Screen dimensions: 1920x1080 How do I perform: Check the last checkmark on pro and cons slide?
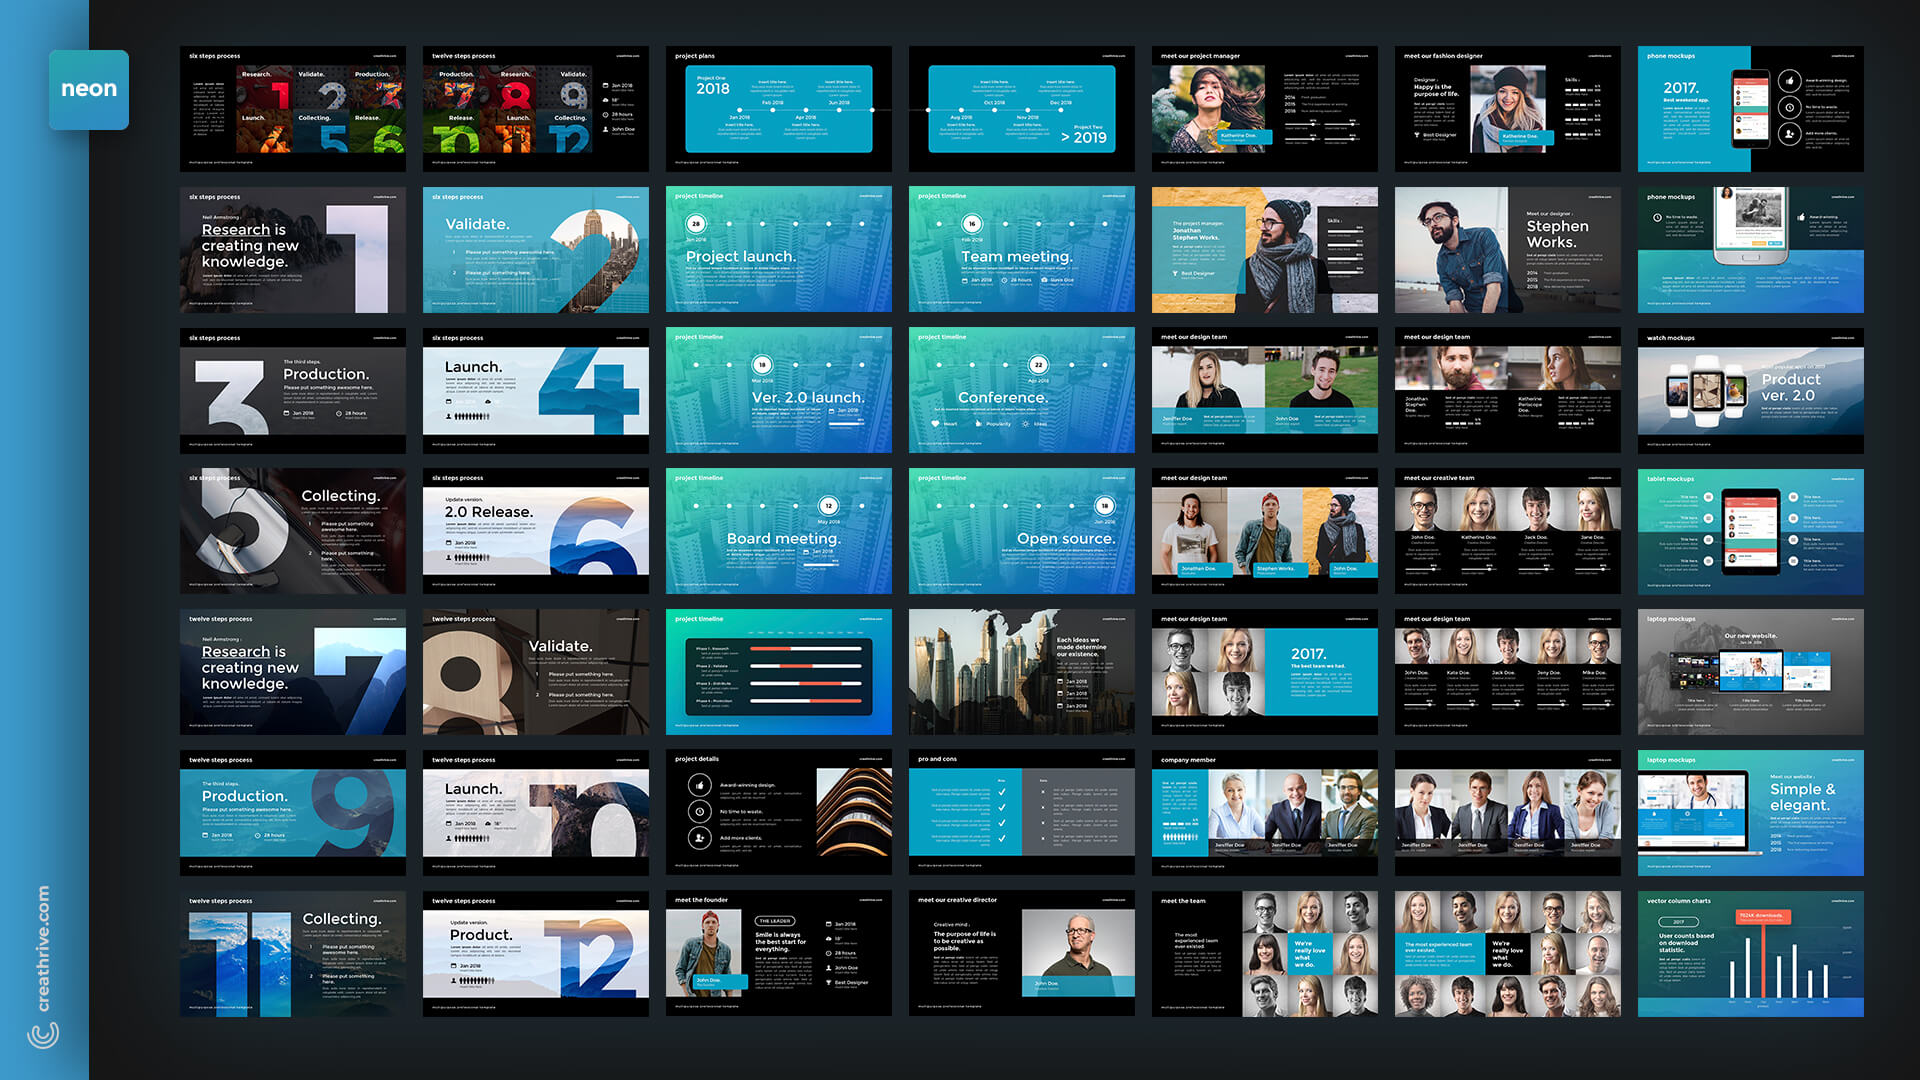(1001, 838)
